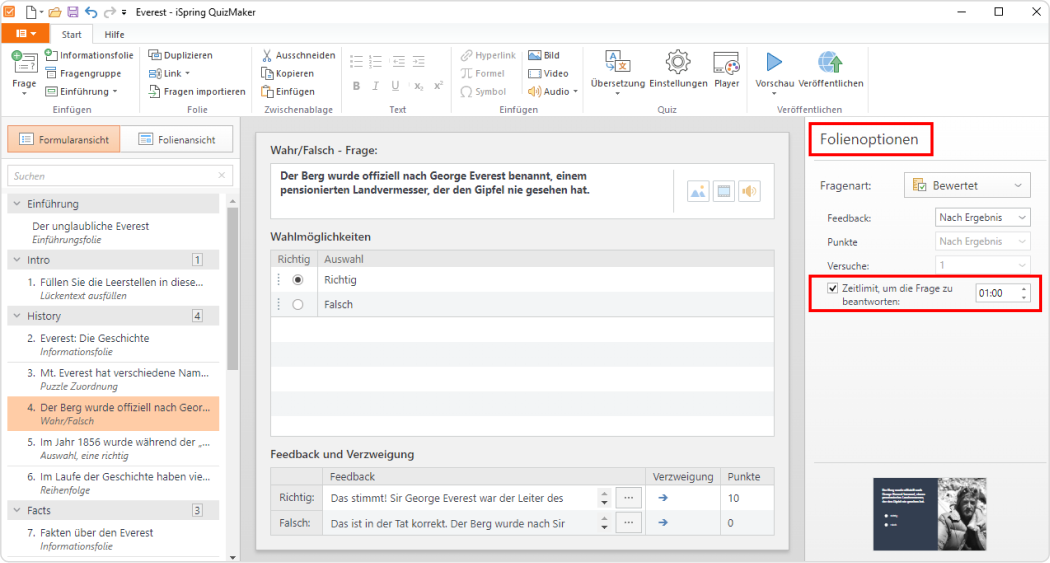Click Veröffentlichen to publish quiz
This screenshot has width=1050, height=563.
click(x=830, y=69)
